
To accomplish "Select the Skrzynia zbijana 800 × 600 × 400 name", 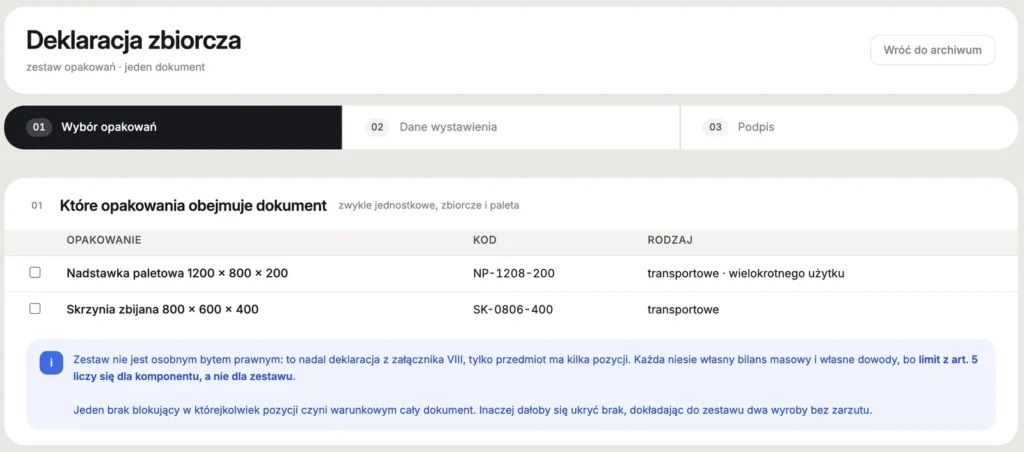I will coord(163,309).
